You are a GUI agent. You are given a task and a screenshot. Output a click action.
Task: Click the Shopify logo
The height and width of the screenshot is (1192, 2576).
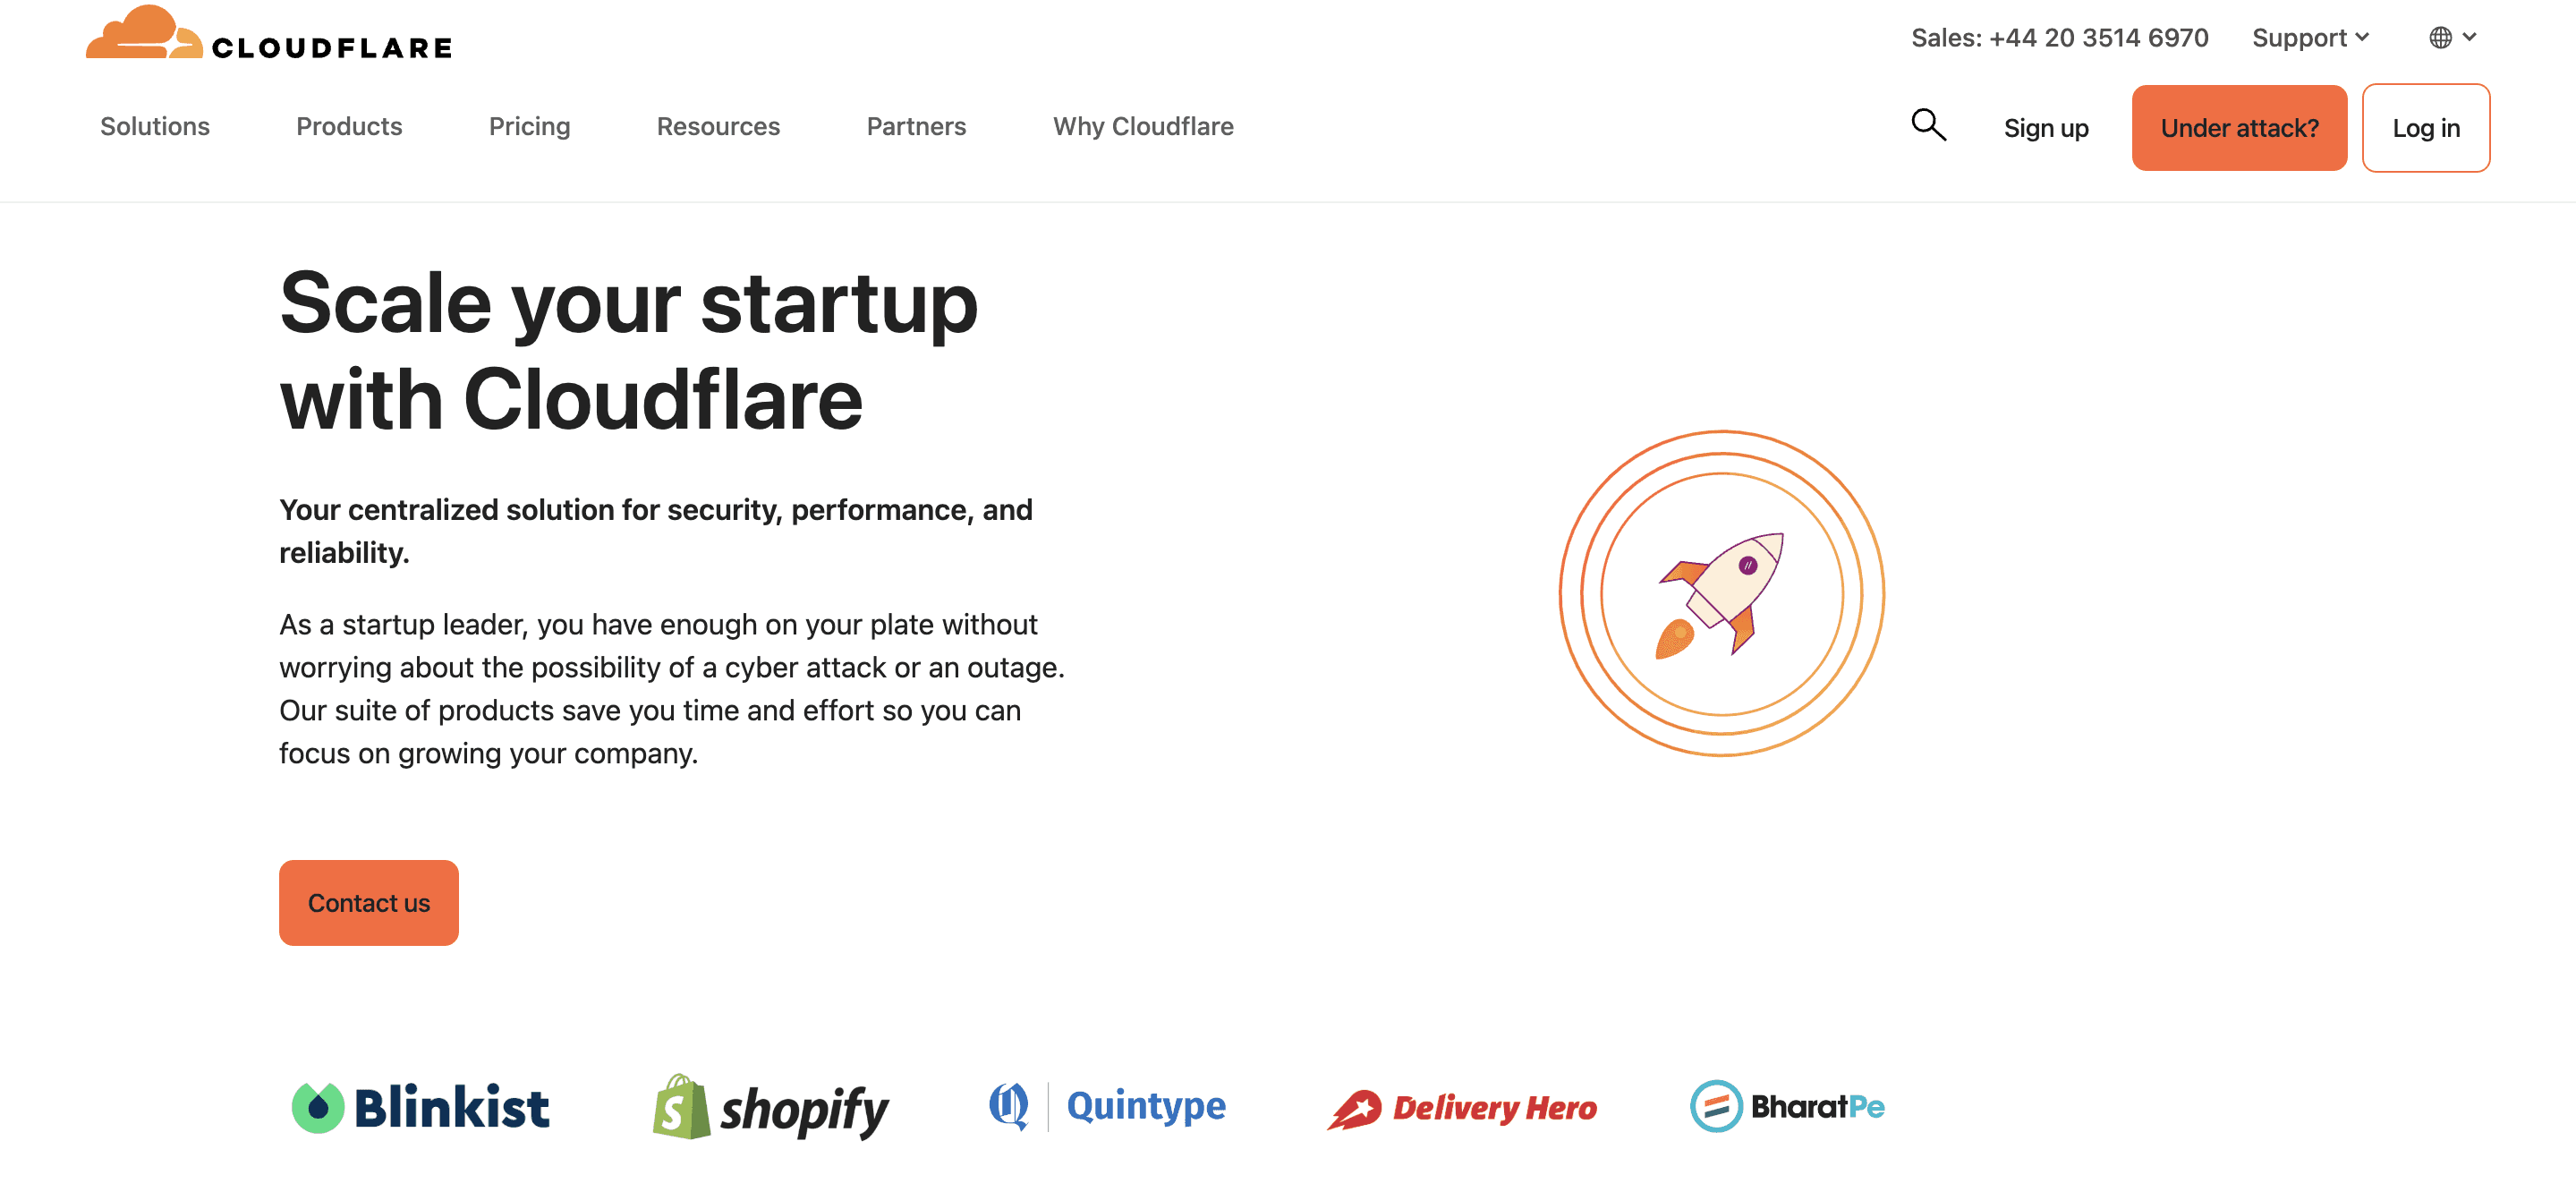(x=770, y=1107)
